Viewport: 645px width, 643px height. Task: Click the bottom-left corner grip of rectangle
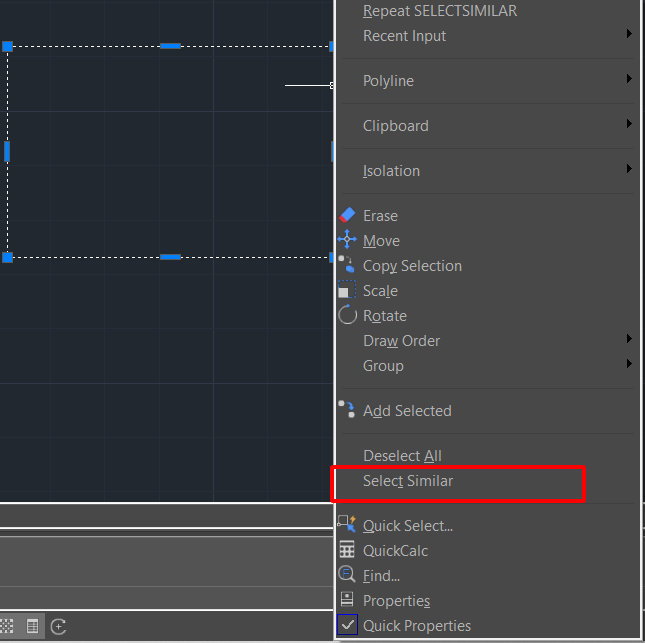(7, 258)
